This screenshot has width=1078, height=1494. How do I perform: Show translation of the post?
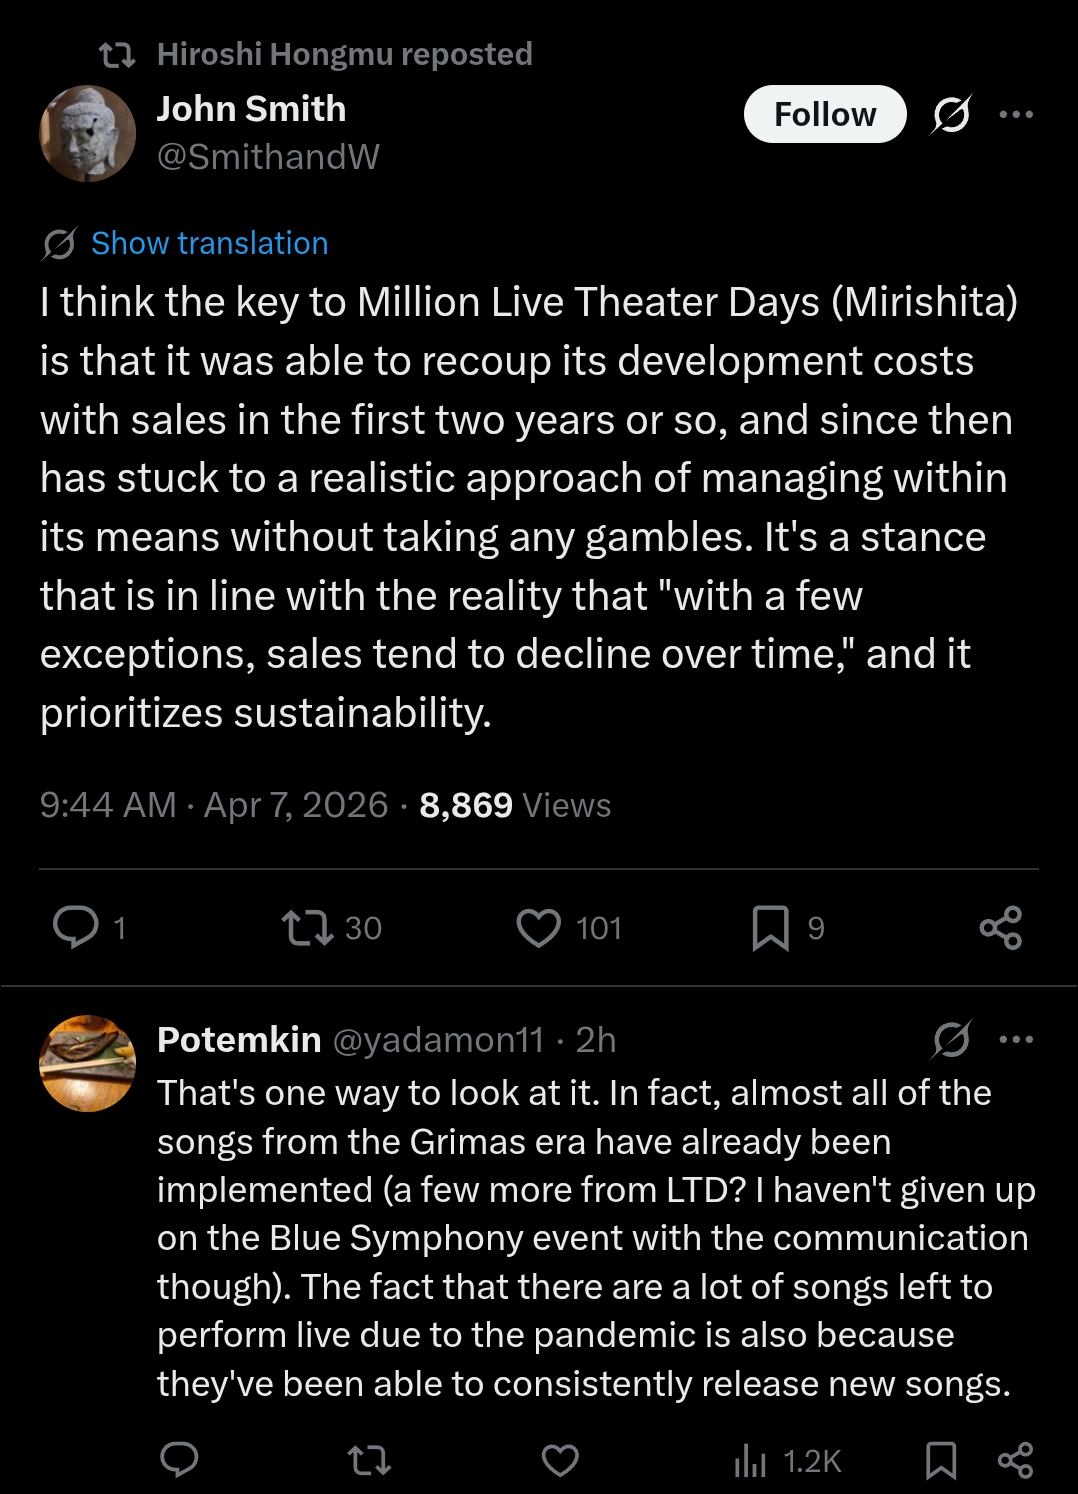point(209,243)
